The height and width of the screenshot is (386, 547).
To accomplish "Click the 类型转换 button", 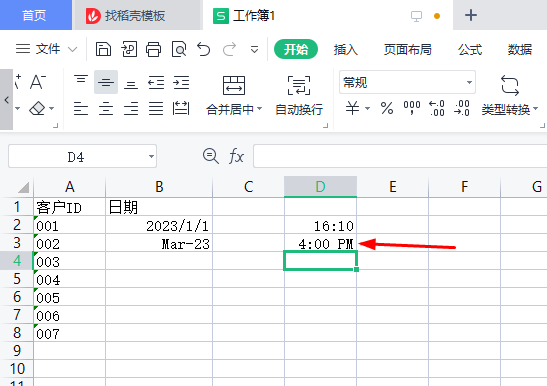I will (510, 95).
